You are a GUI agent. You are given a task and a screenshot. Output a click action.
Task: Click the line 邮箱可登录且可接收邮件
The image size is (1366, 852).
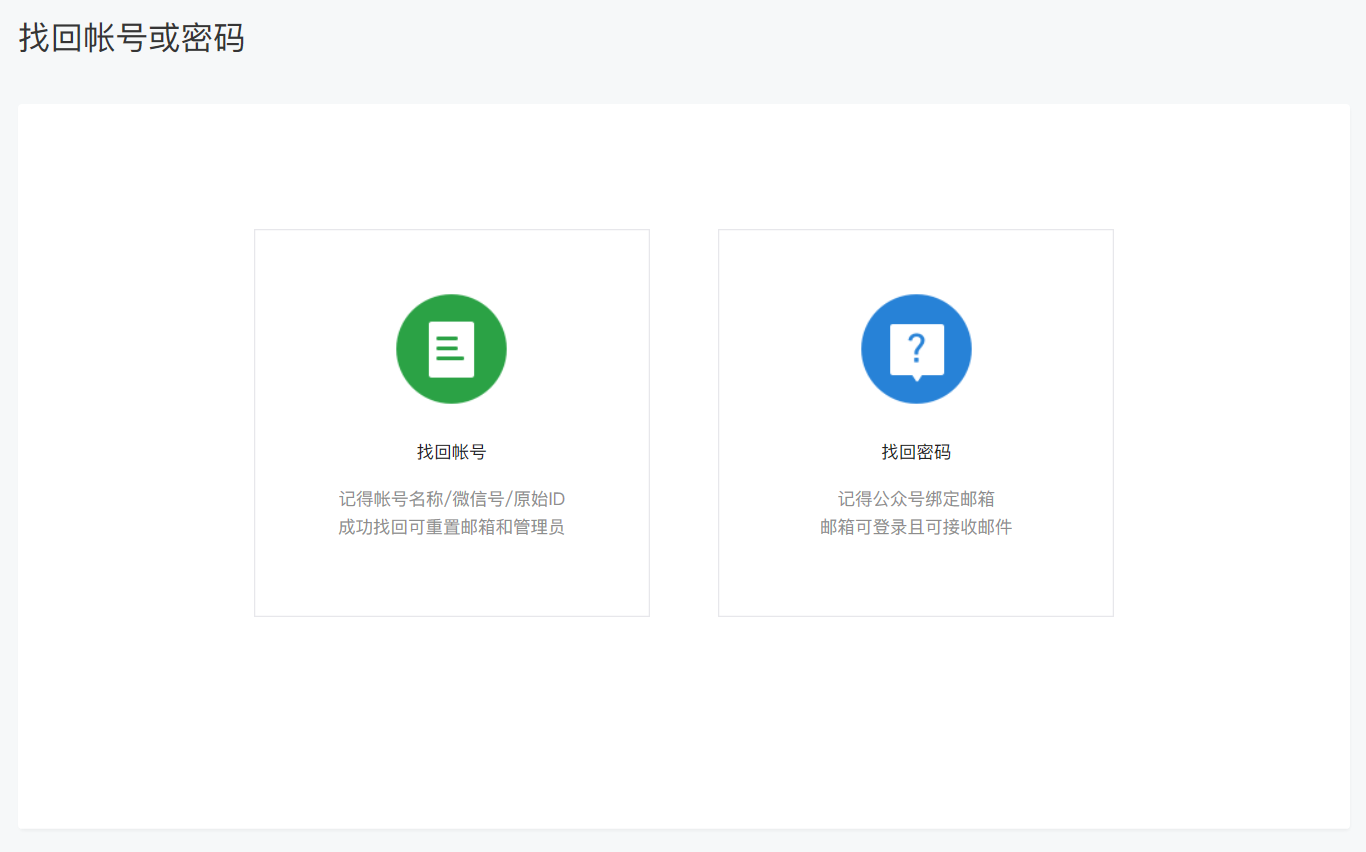916,526
